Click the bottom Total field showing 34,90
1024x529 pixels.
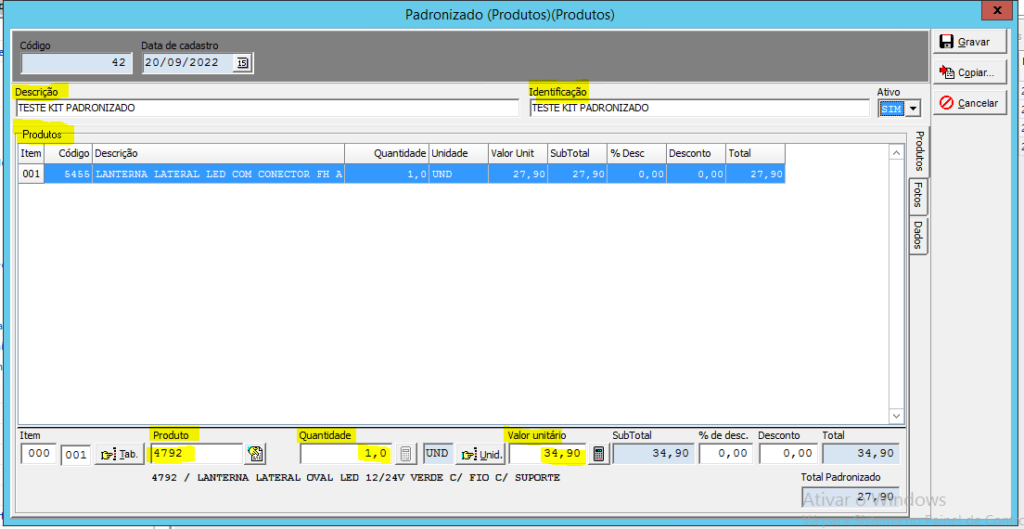click(x=861, y=454)
